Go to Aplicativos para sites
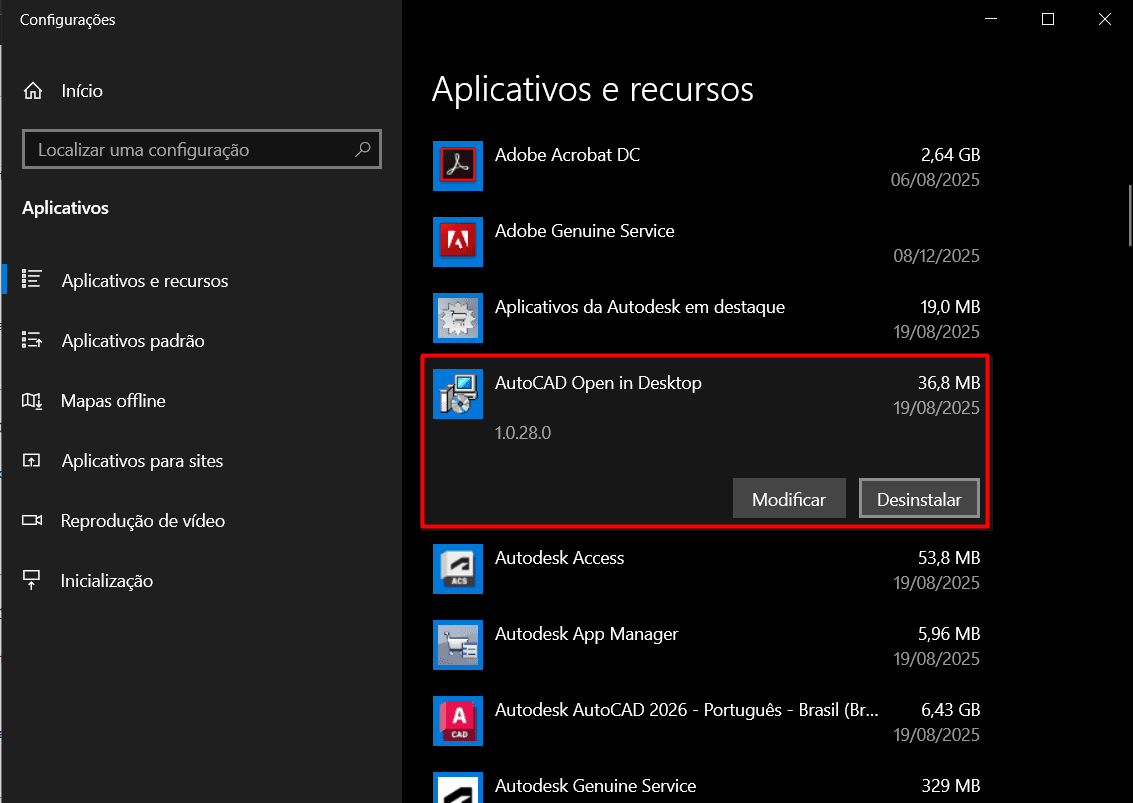This screenshot has width=1133, height=803. coord(142,461)
